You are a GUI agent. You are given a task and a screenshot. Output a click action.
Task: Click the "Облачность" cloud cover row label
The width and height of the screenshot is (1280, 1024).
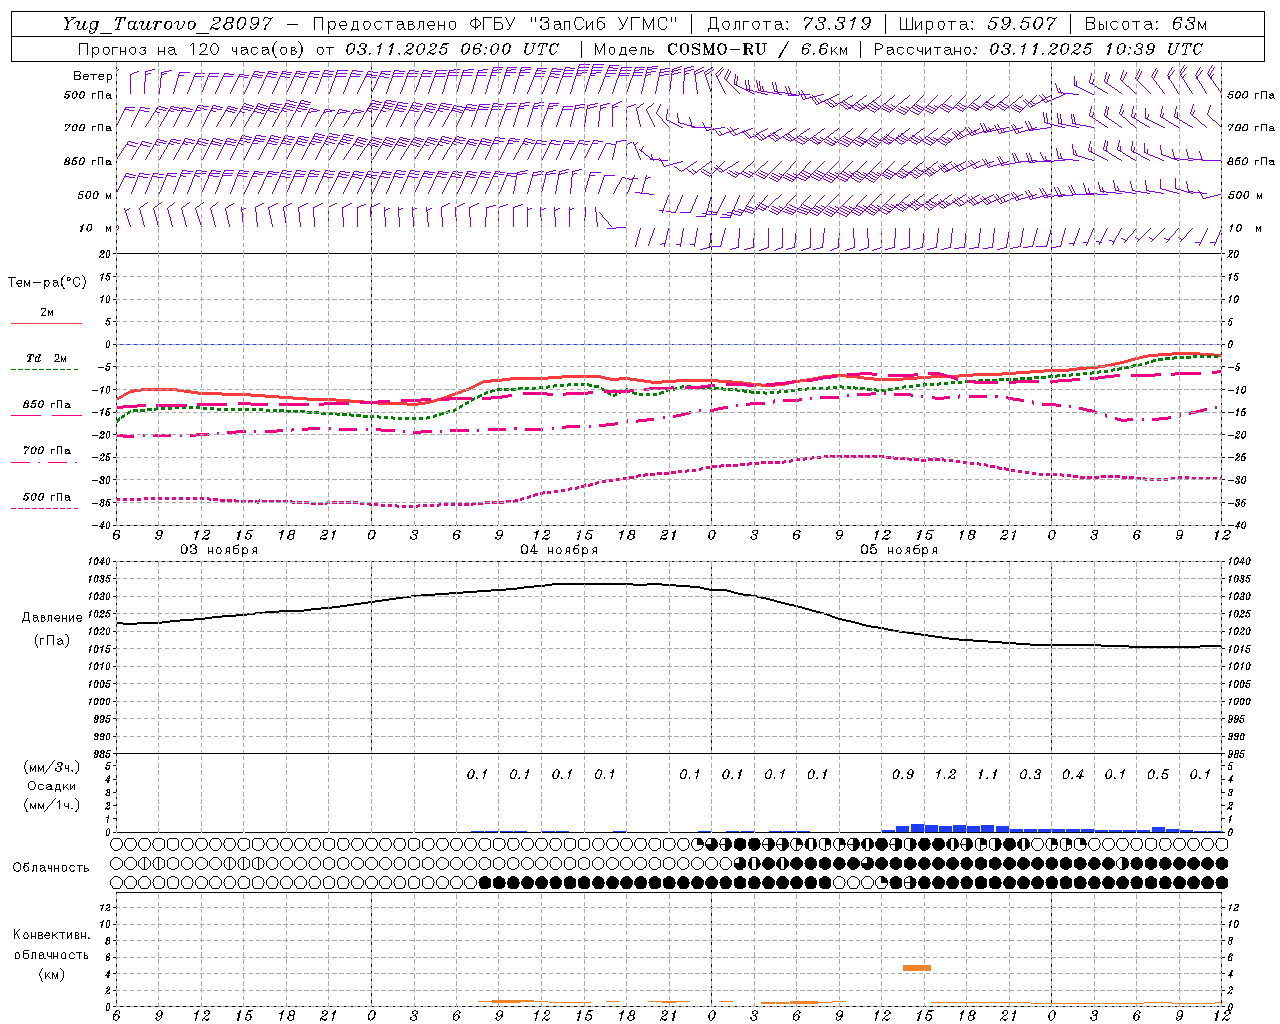coord(51,867)
